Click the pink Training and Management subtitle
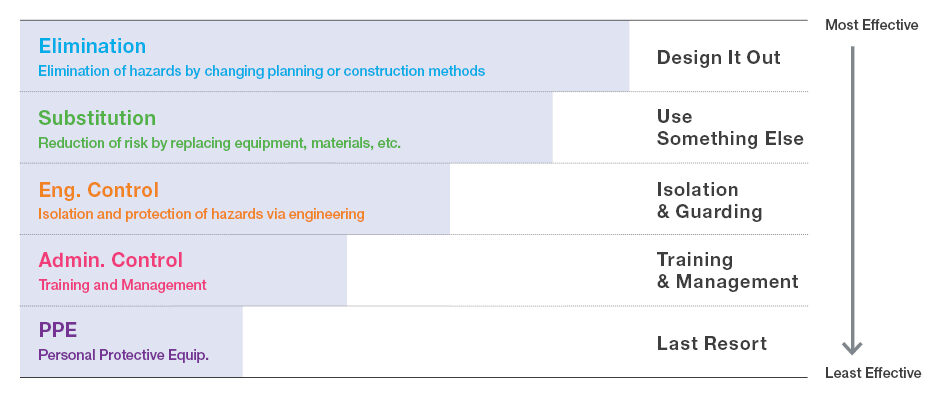This screenshot has height=396, width=940. pos(122,285)
